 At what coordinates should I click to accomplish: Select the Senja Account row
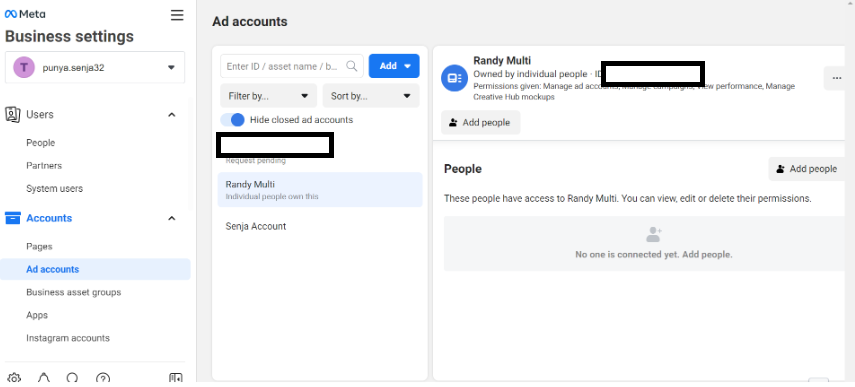coord(320,226)
